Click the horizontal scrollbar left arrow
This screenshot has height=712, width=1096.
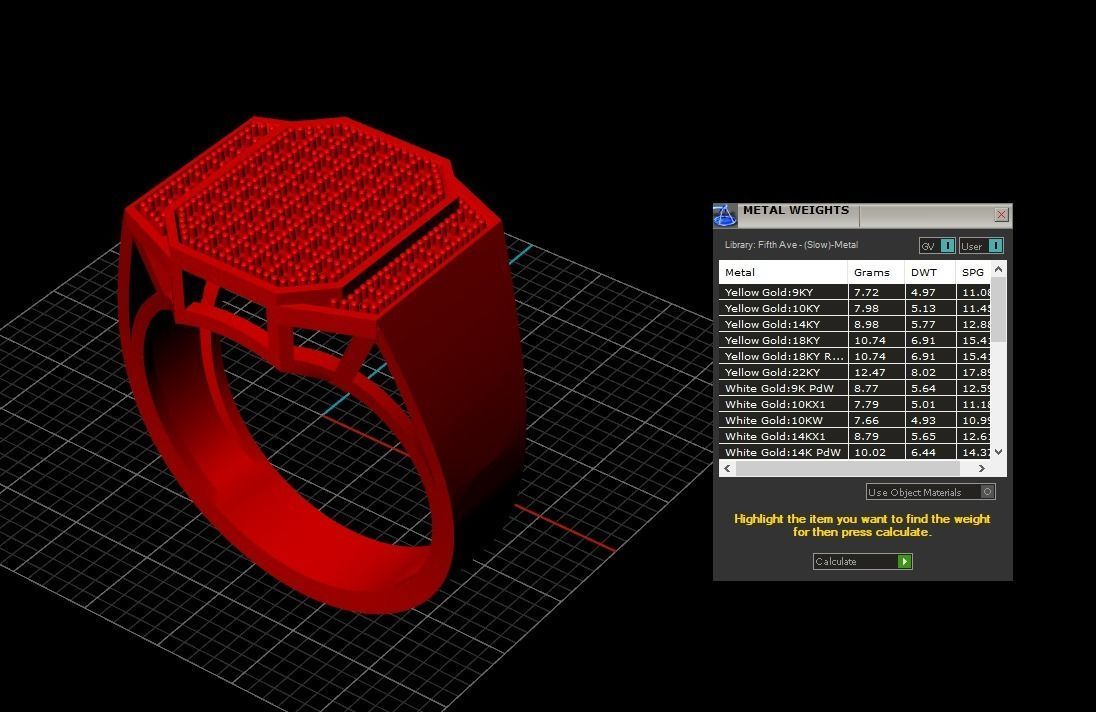(x=728, y=468)
